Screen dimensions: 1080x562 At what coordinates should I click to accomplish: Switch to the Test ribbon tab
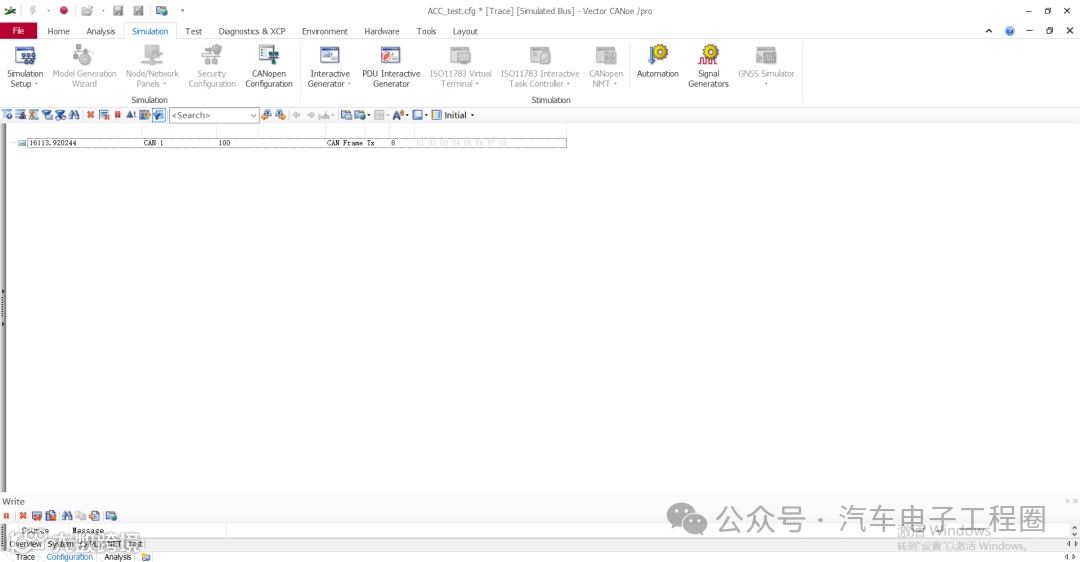194,31
